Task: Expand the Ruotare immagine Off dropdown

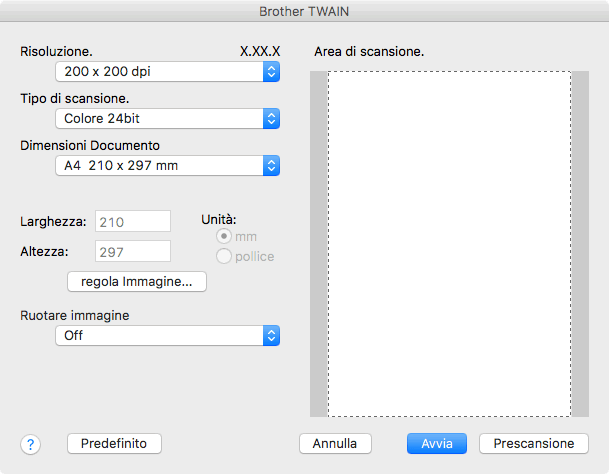Action: click(167, 335)
